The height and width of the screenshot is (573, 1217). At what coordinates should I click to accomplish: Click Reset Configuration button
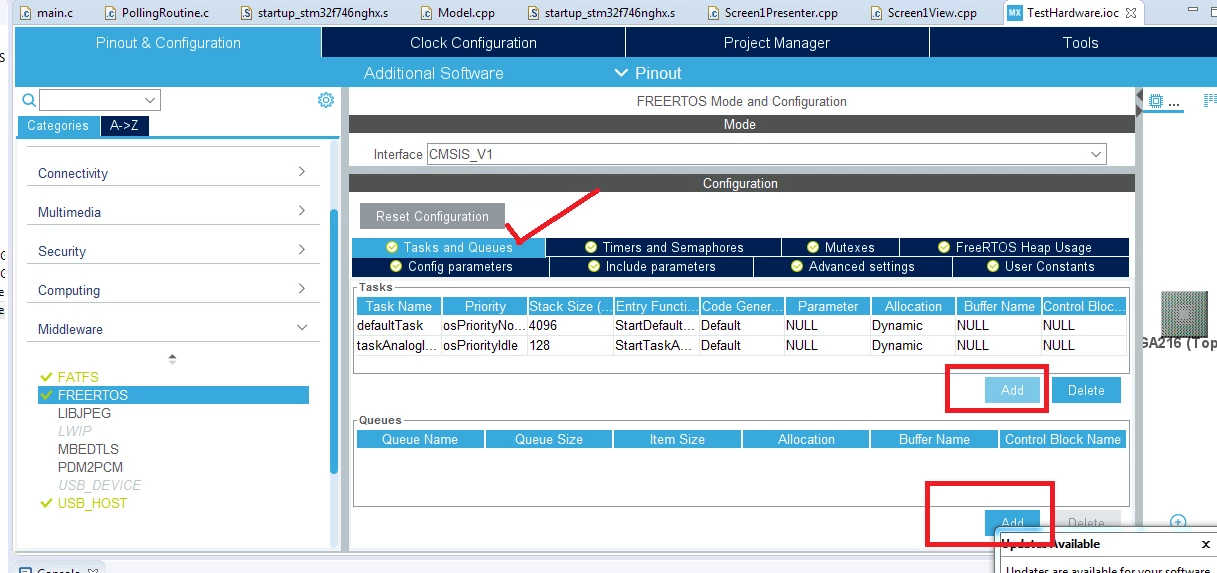coord(432,216)
